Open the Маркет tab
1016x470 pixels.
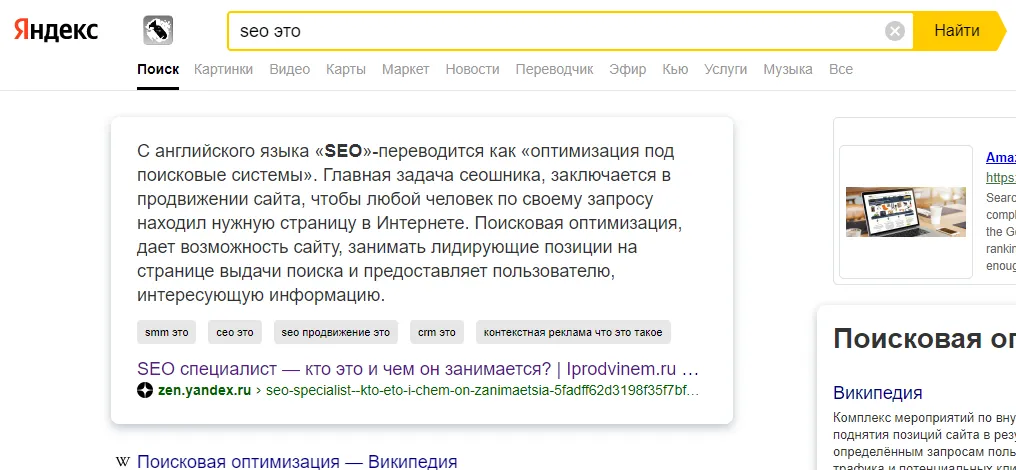(x=406, y=69)
